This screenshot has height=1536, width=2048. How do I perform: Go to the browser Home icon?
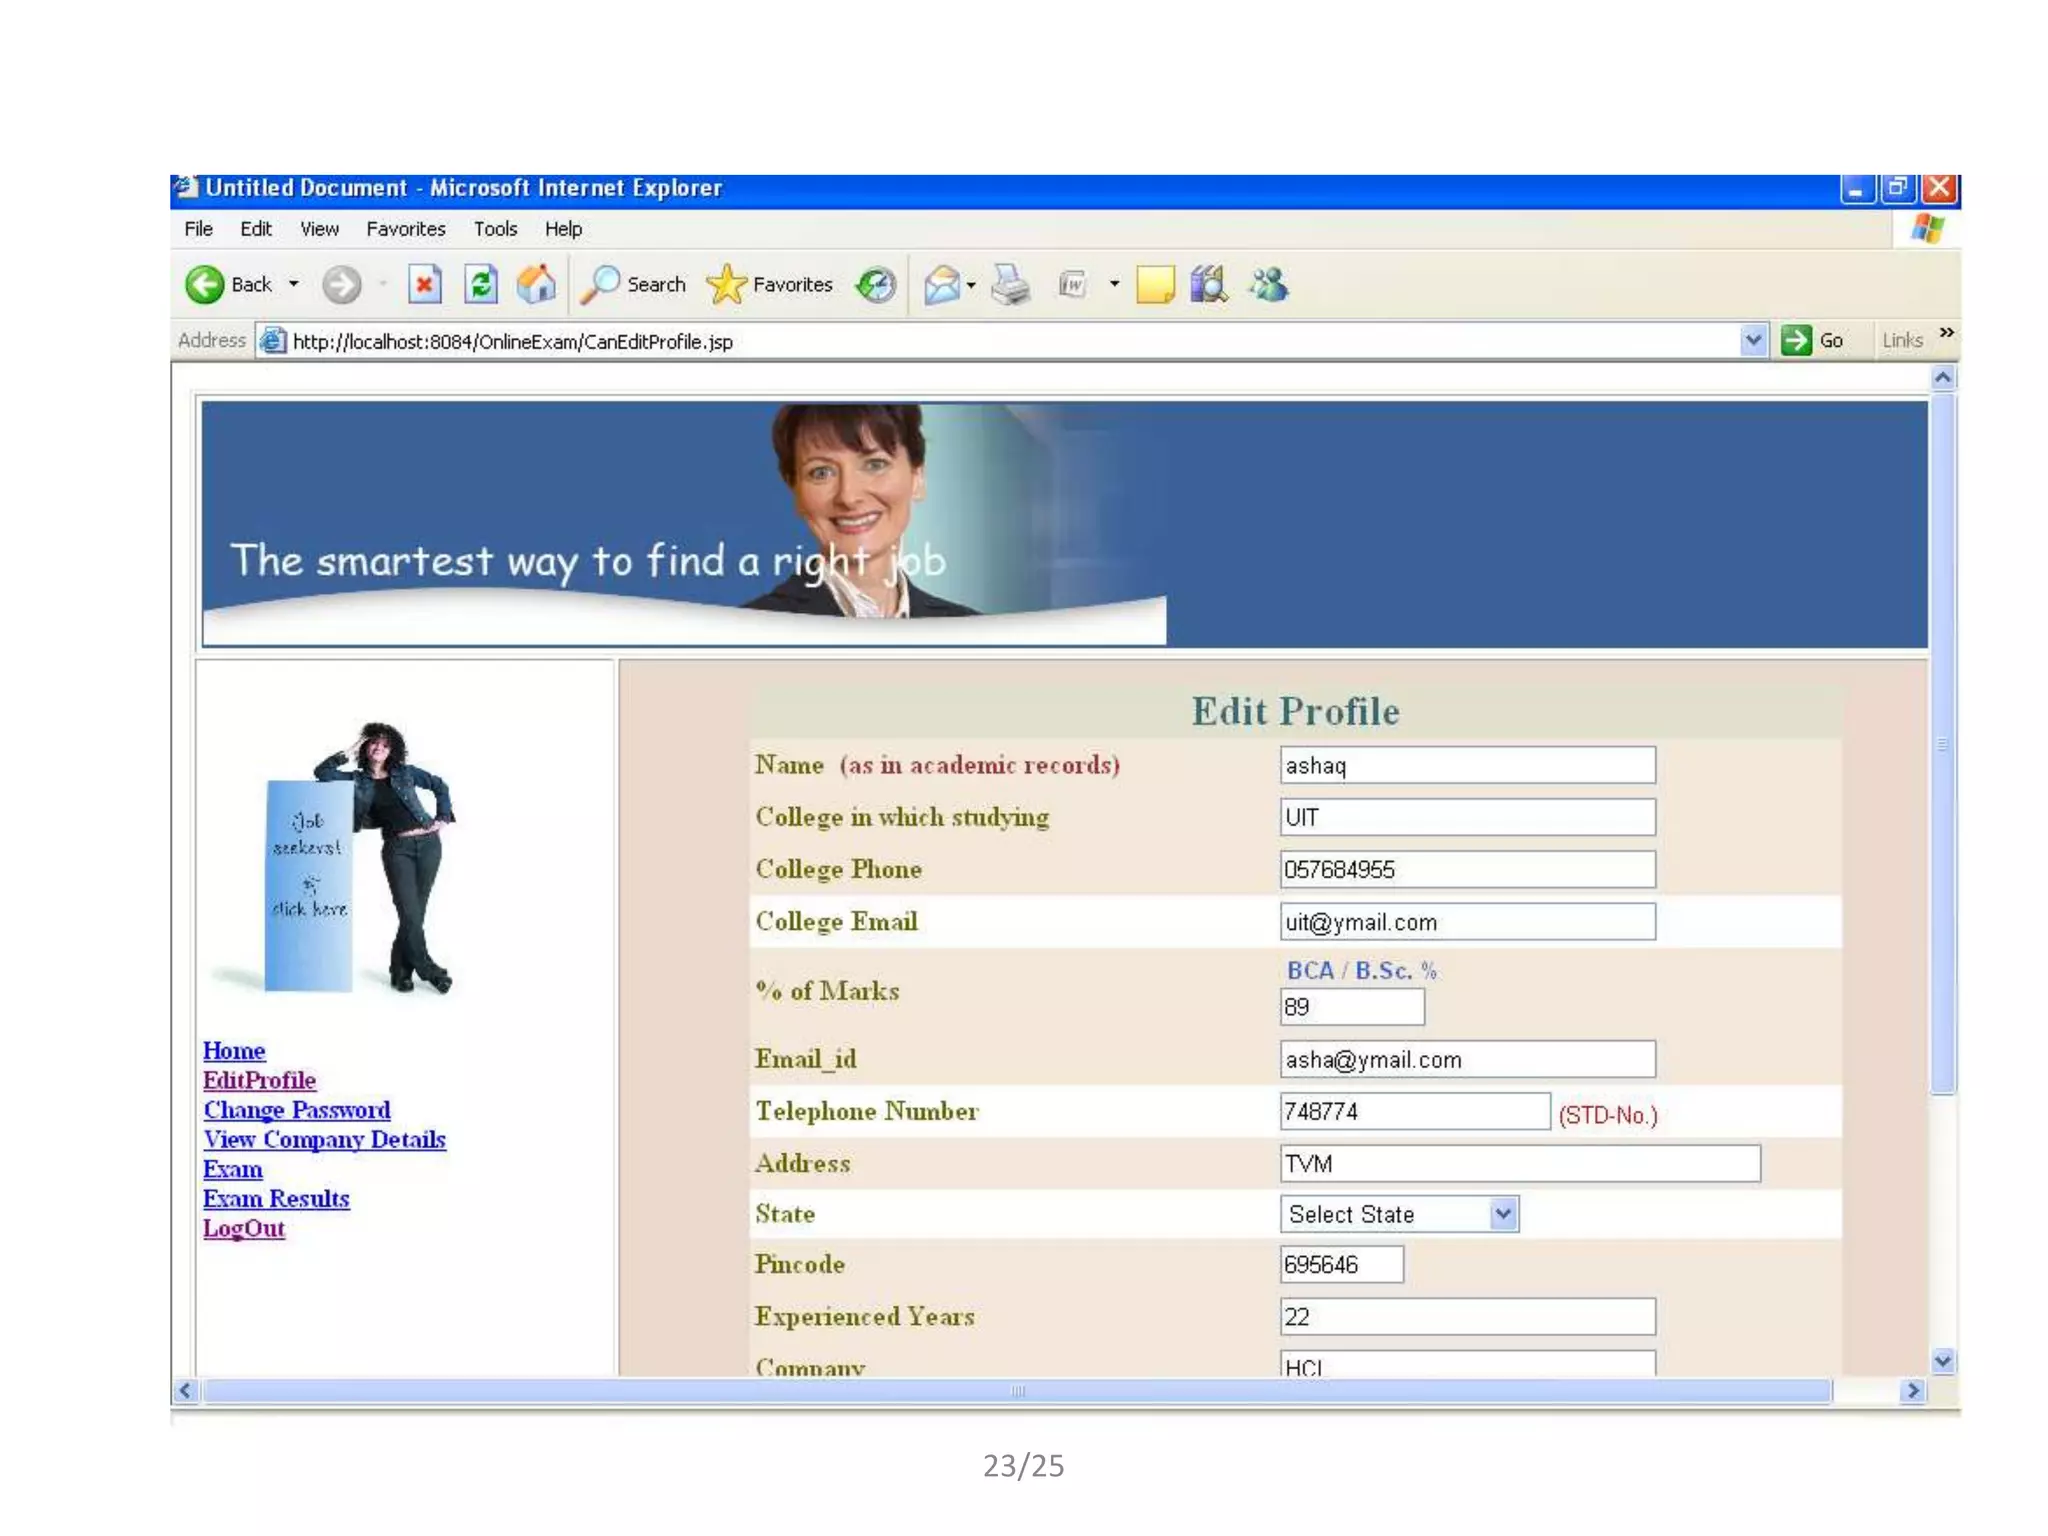click(x=536, y=285)
